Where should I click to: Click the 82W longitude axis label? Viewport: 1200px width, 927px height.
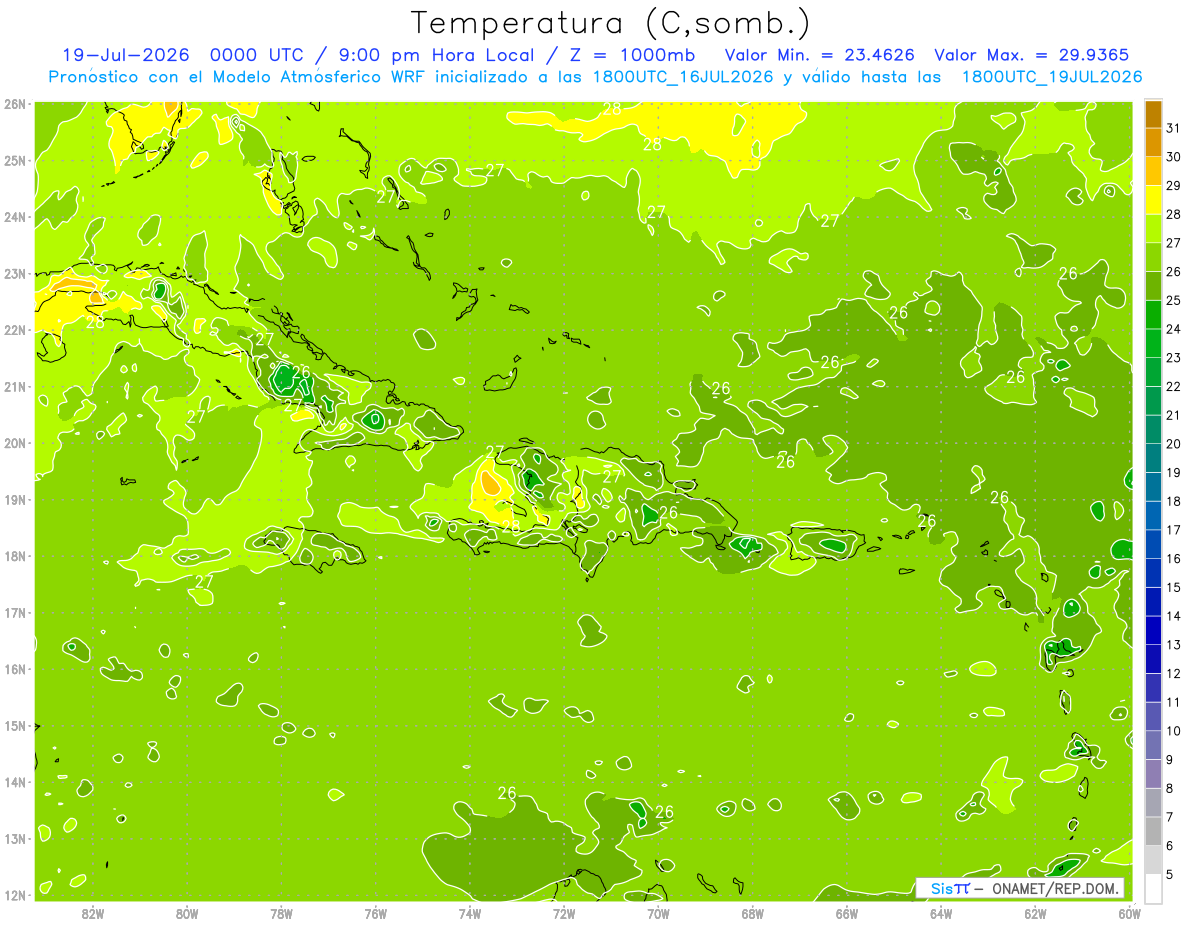(93, 913)
